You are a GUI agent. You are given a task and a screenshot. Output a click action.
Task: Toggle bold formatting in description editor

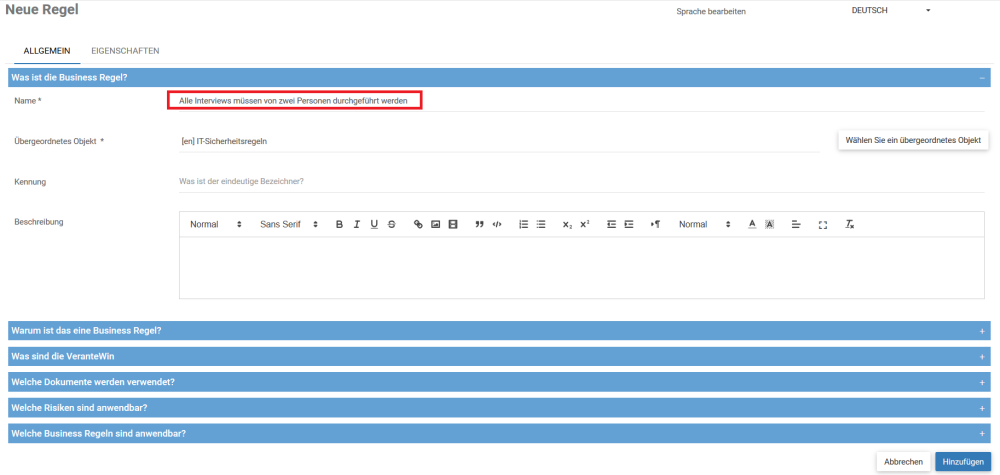pyautogui.click(x=339, y=224)
